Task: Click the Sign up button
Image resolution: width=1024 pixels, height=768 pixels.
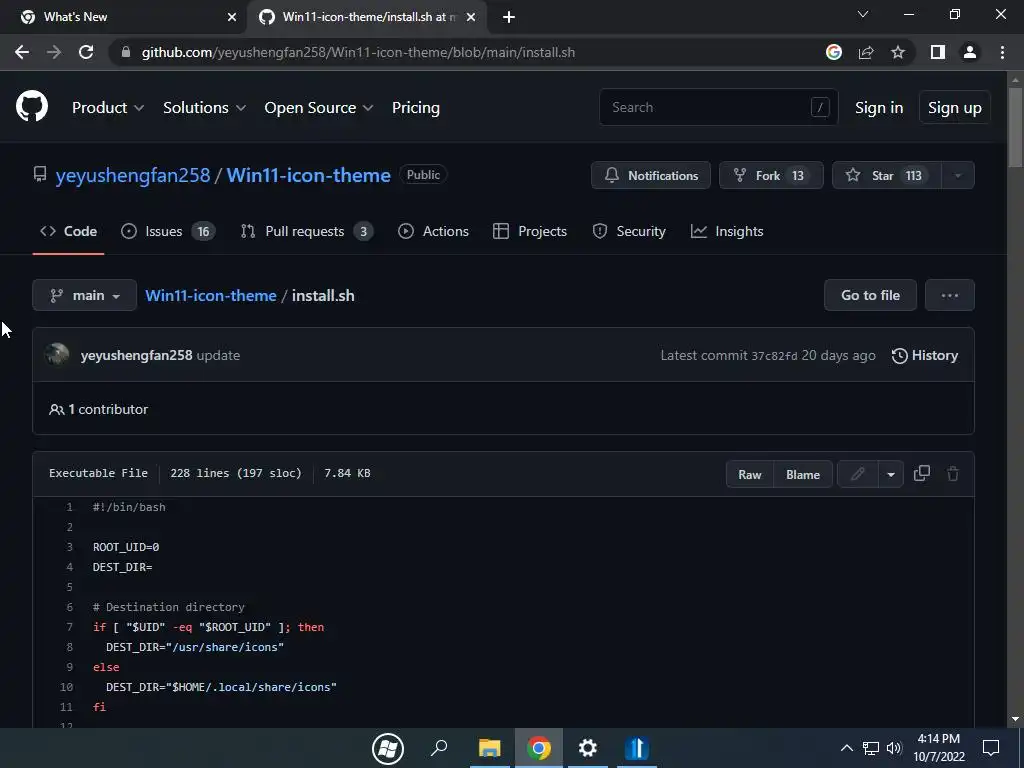Action: click(x=955, y=108)
